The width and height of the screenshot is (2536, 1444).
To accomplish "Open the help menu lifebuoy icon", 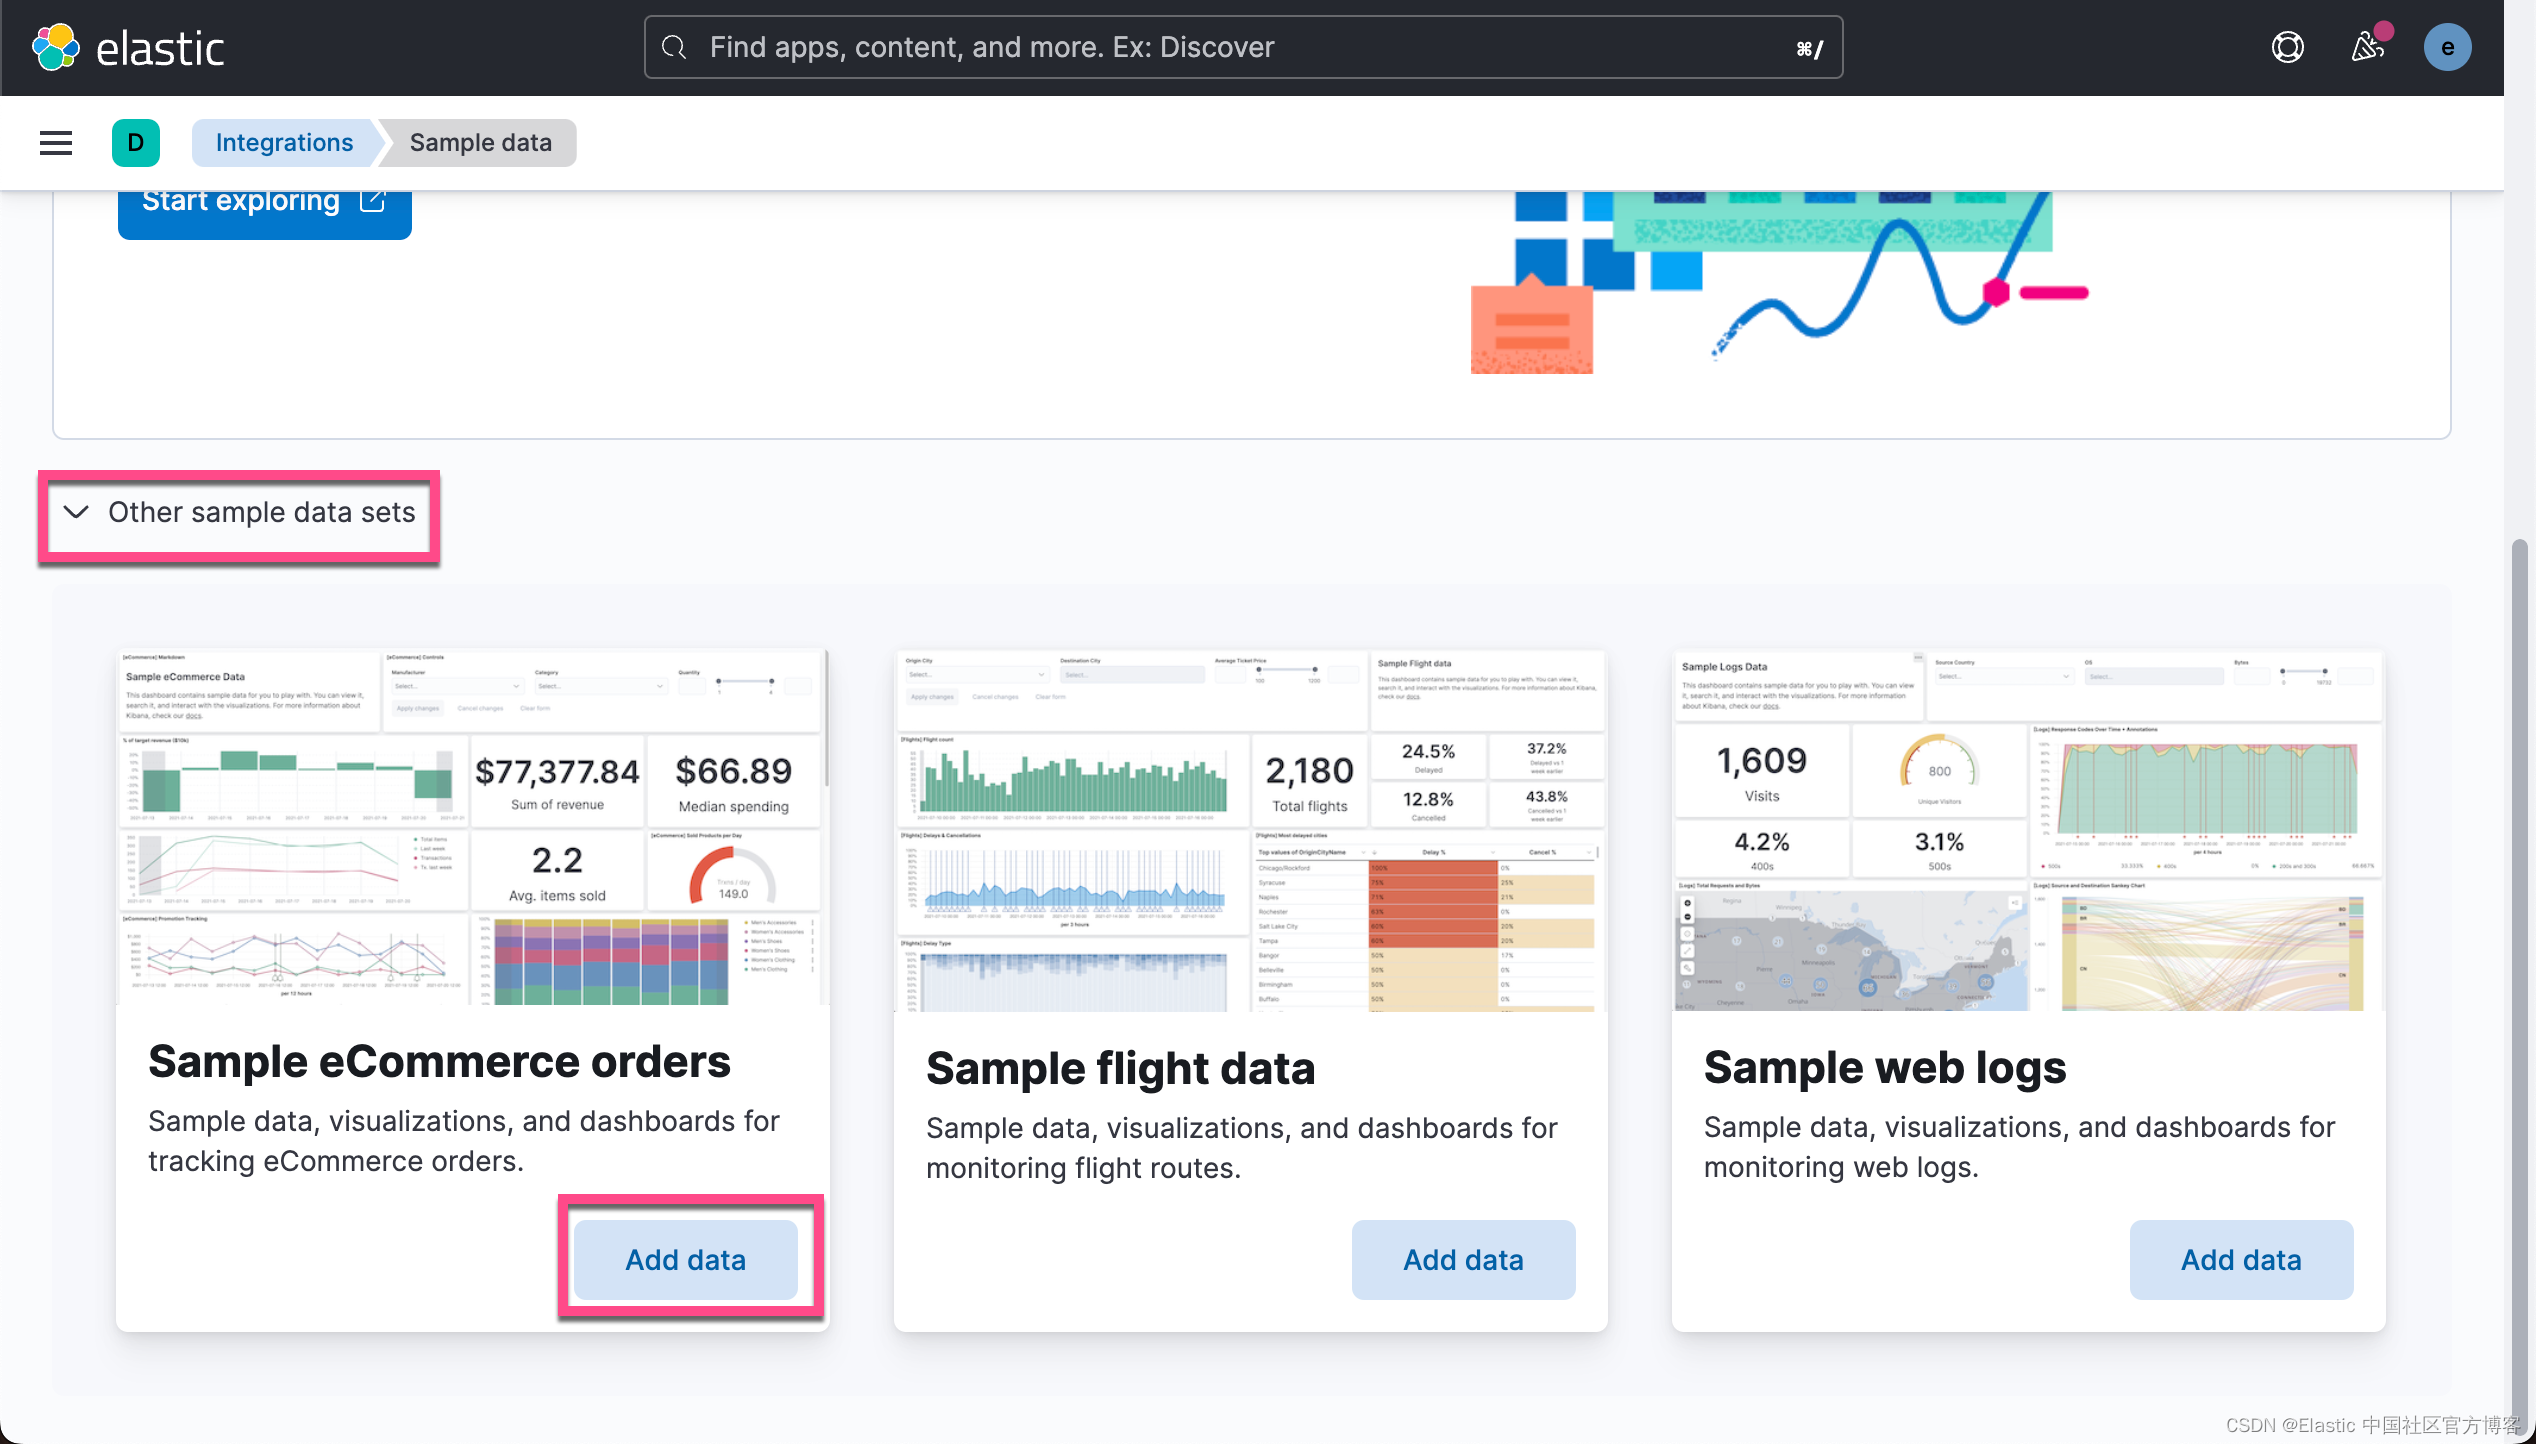I will 2287,47.
